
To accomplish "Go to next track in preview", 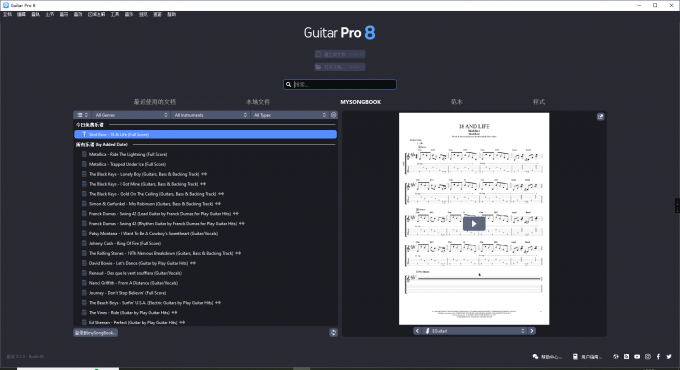I will tap(532, 331).
